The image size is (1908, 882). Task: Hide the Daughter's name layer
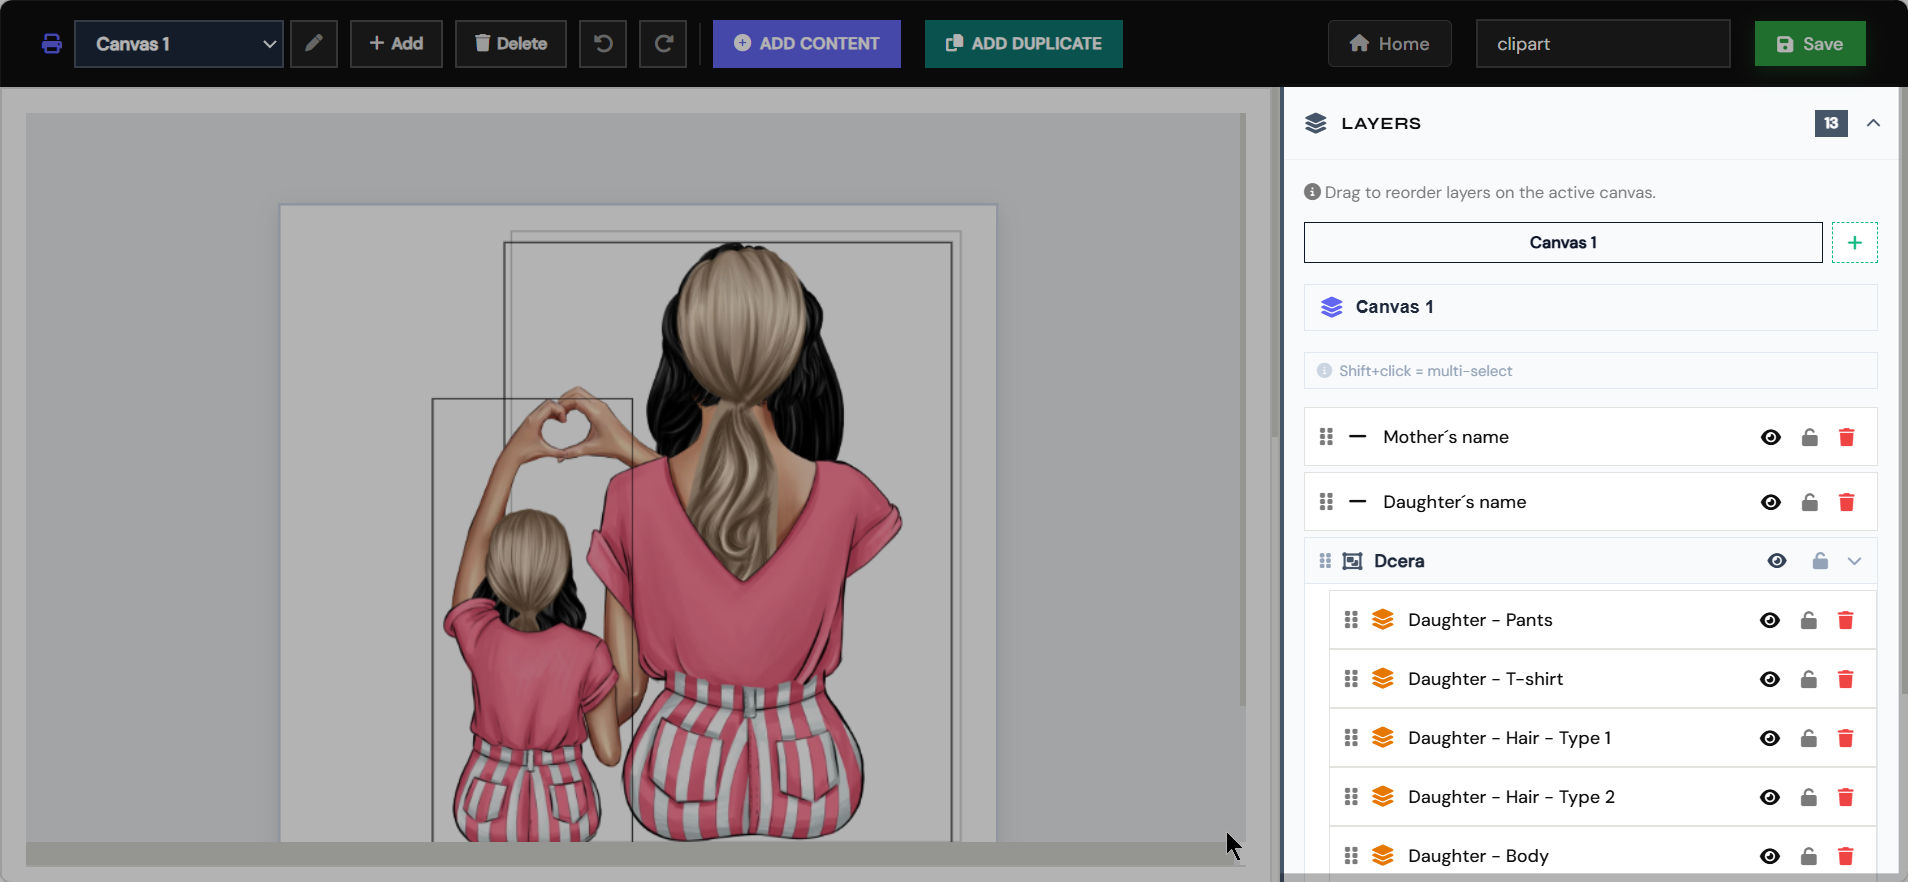tap(1771, 502)
